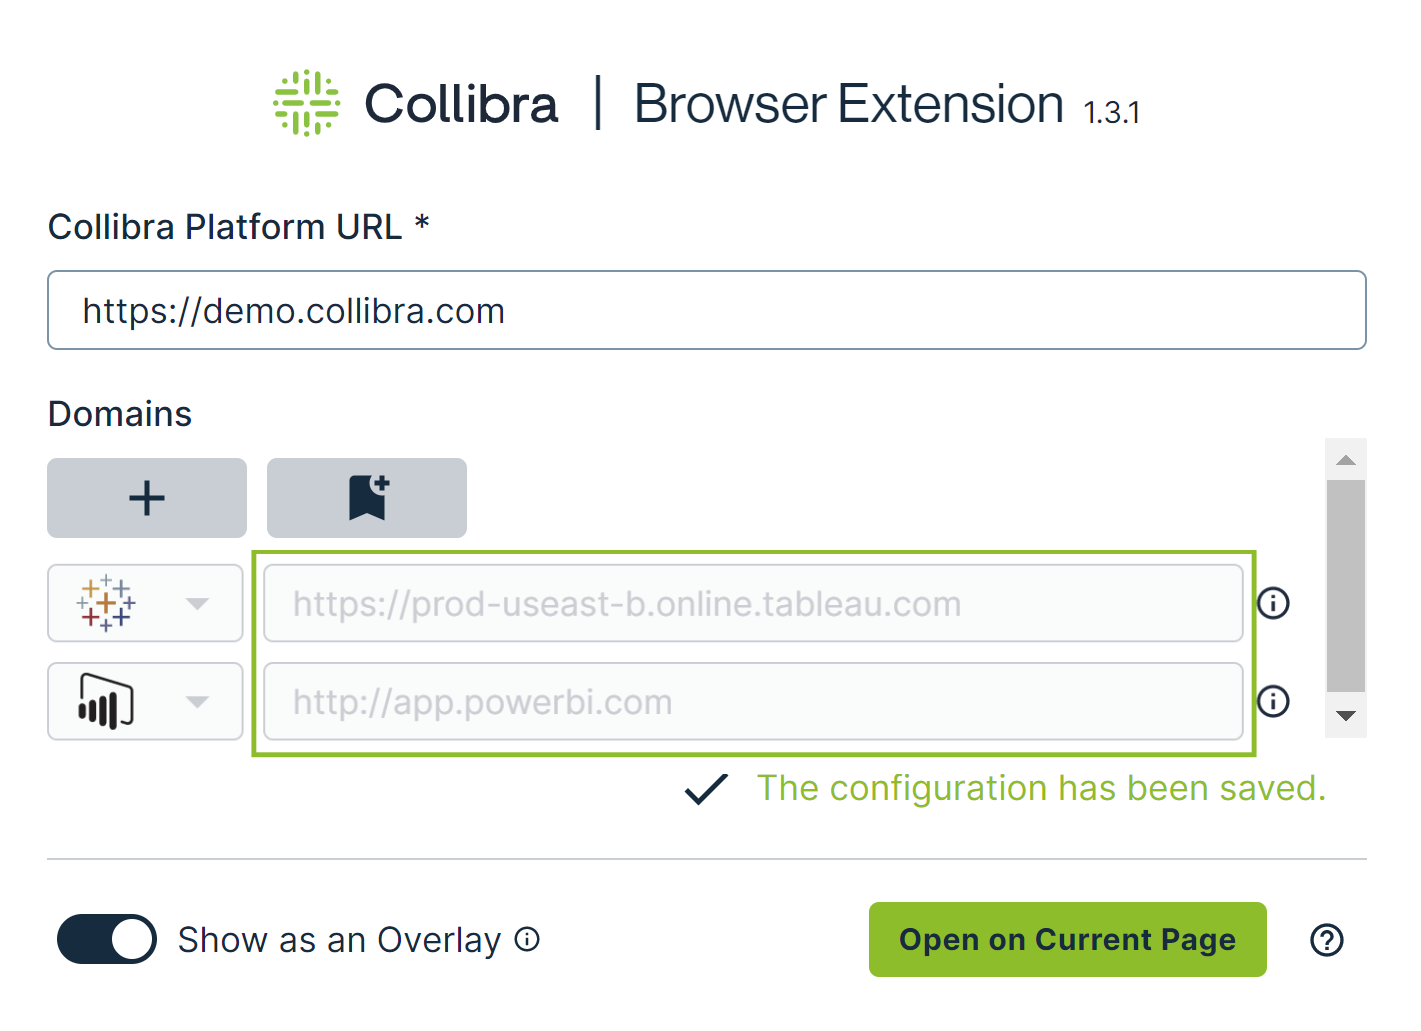Select the Power BI icon in domains list

[104, 701]
